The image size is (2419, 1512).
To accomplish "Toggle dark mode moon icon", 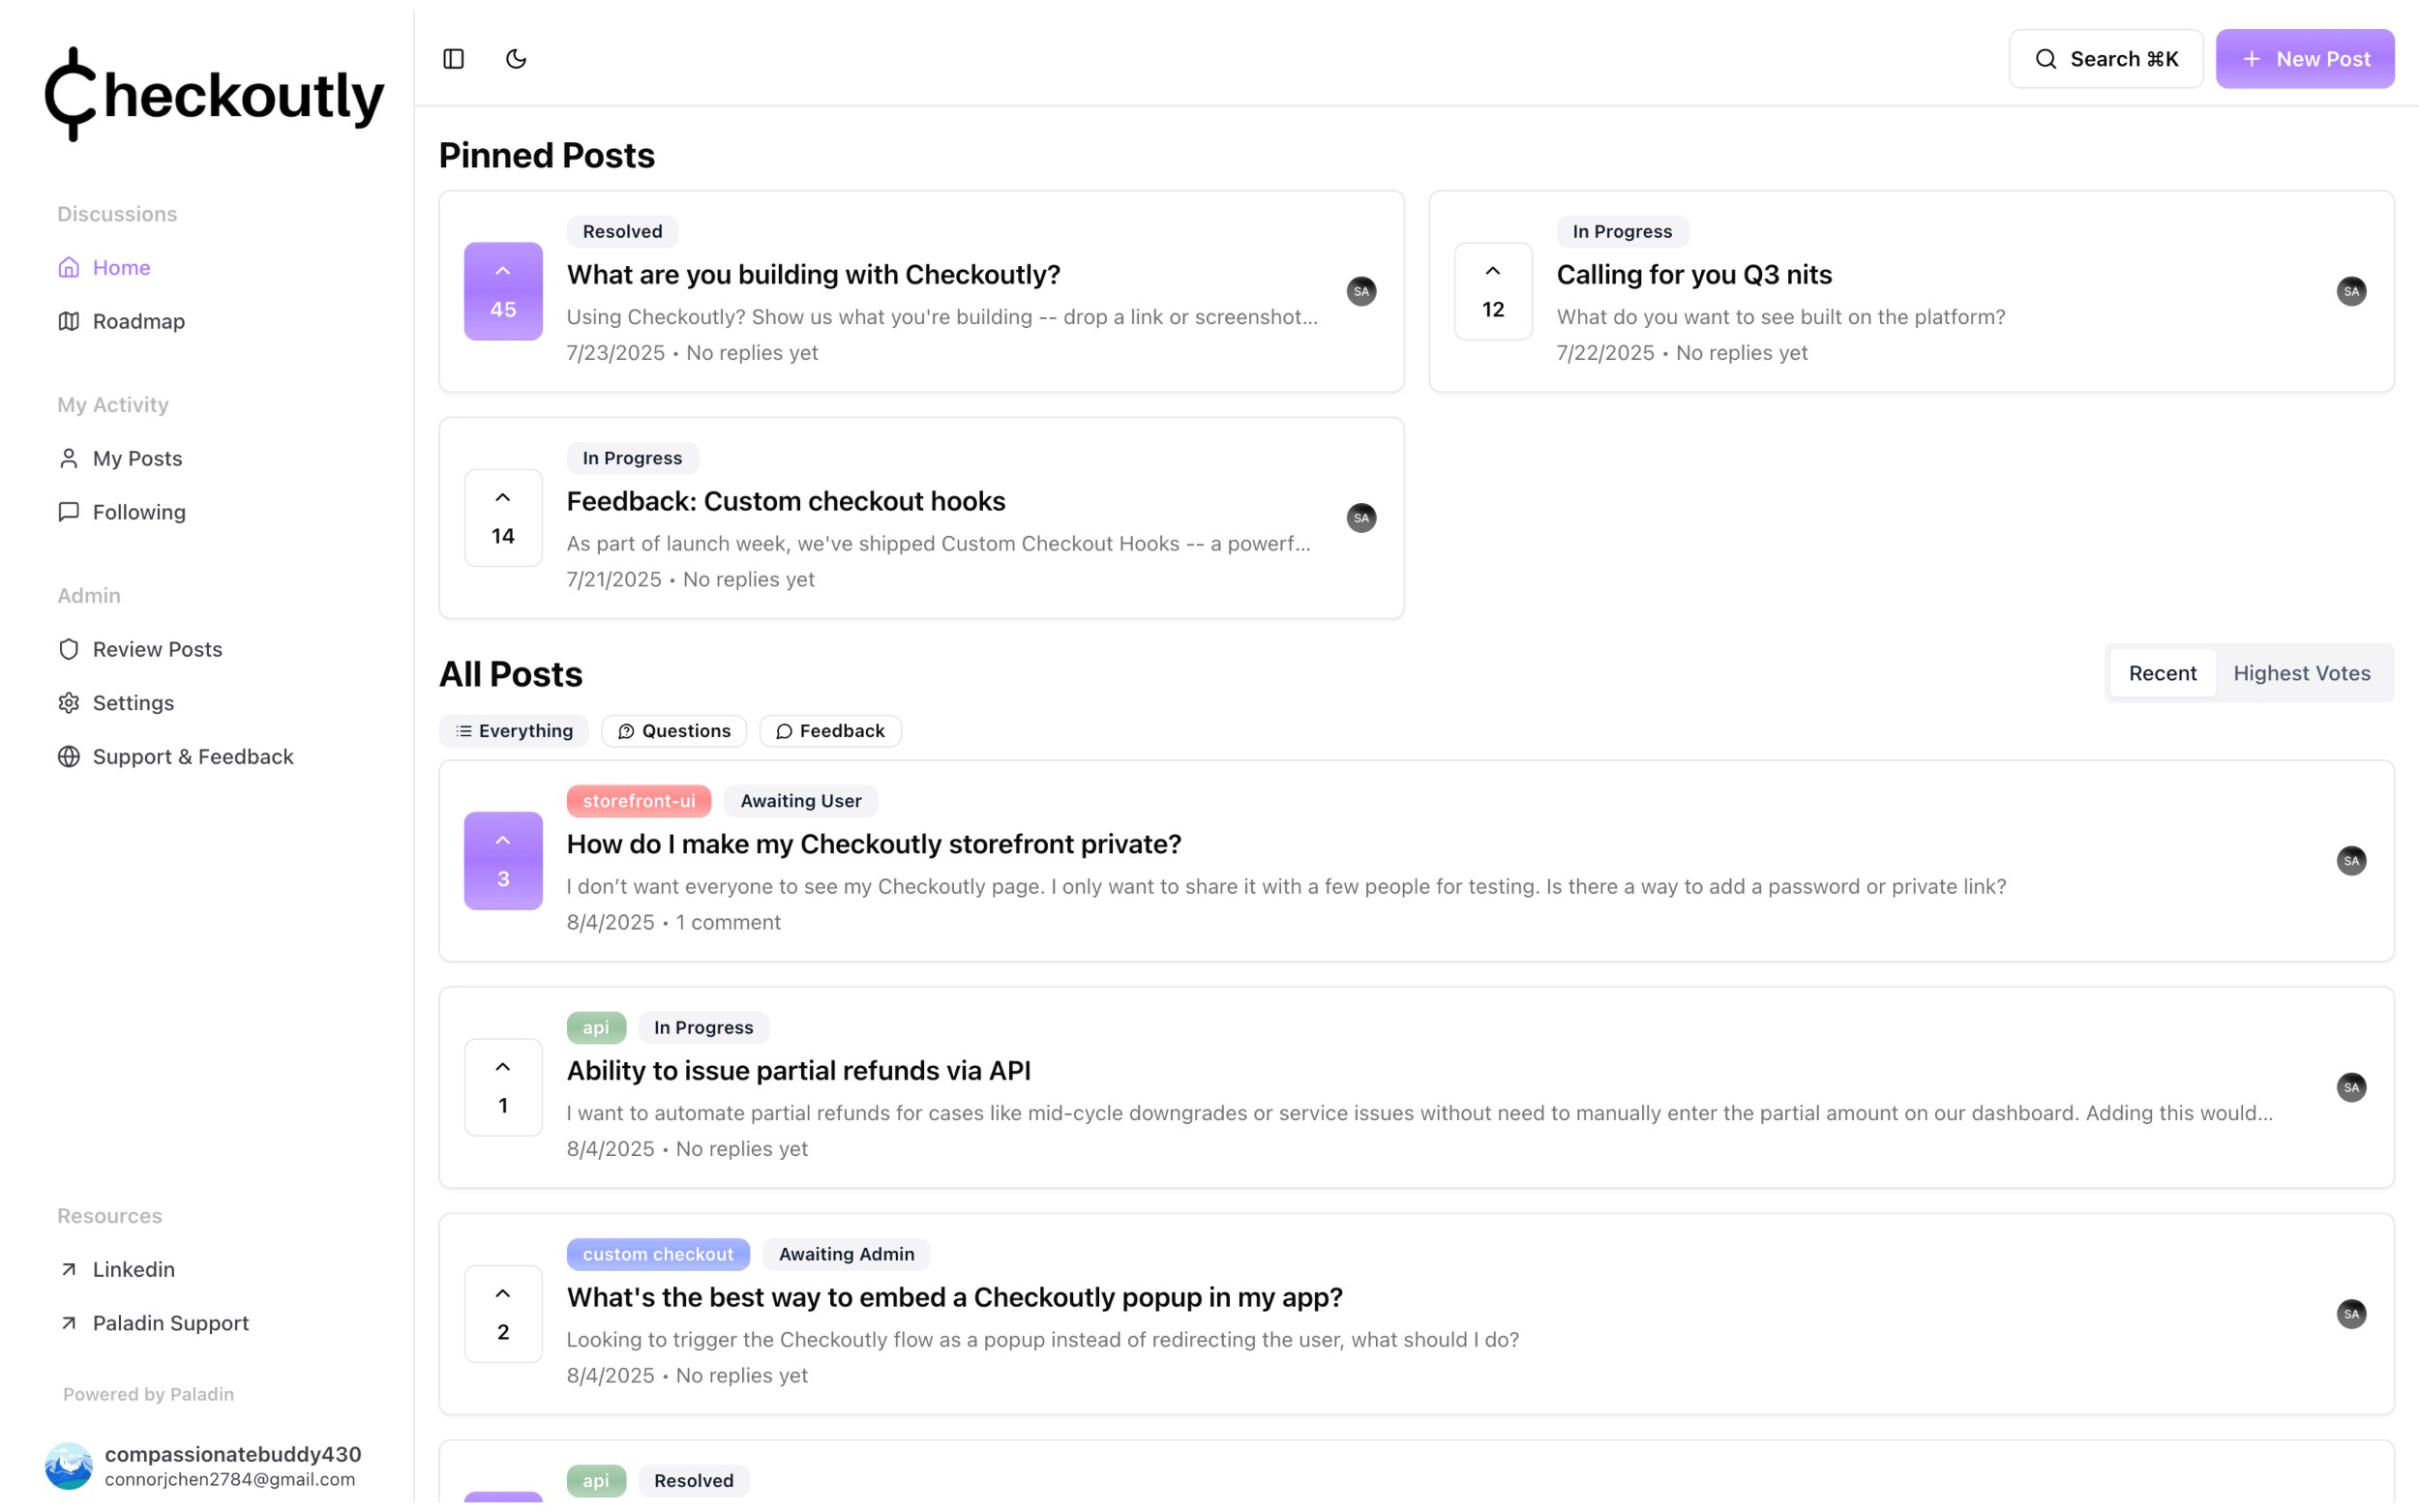I will tap(516, 59).
